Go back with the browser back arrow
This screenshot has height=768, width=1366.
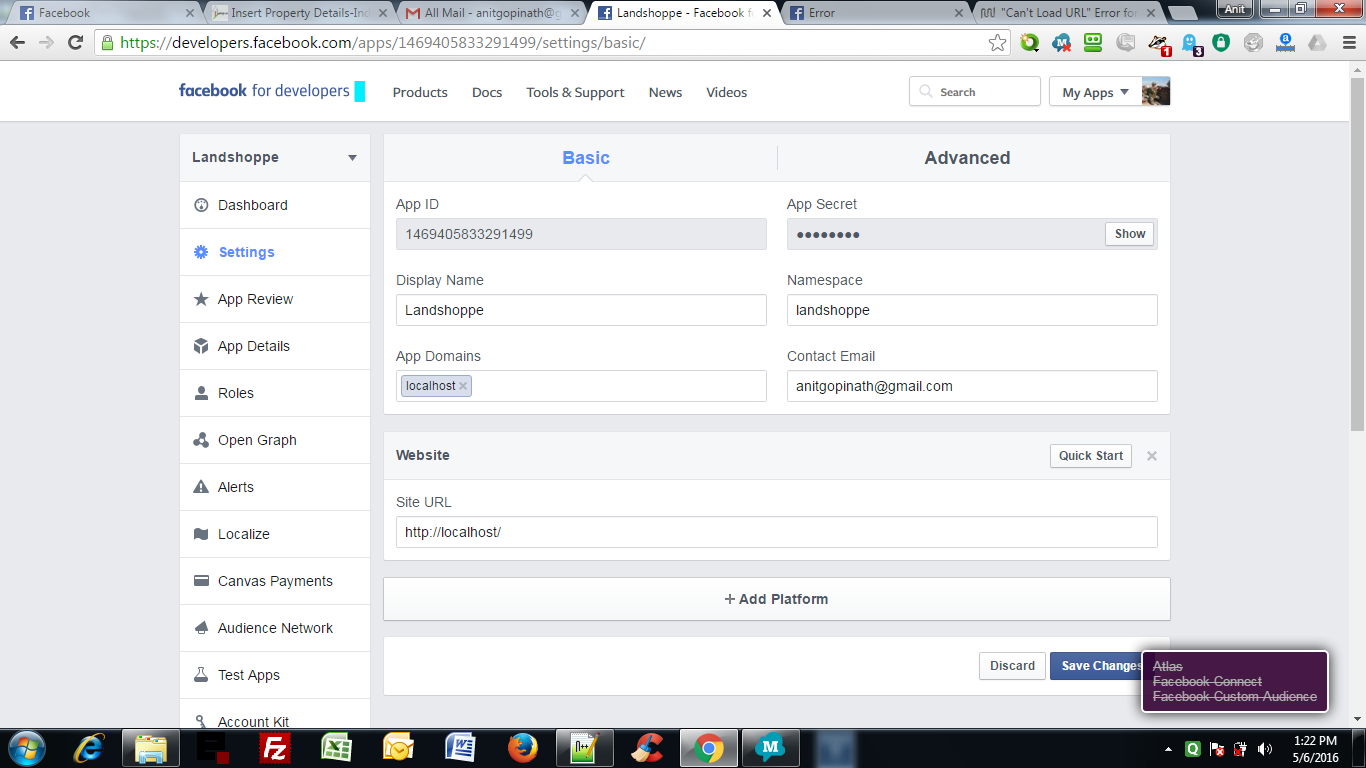[x=17, y=43]
